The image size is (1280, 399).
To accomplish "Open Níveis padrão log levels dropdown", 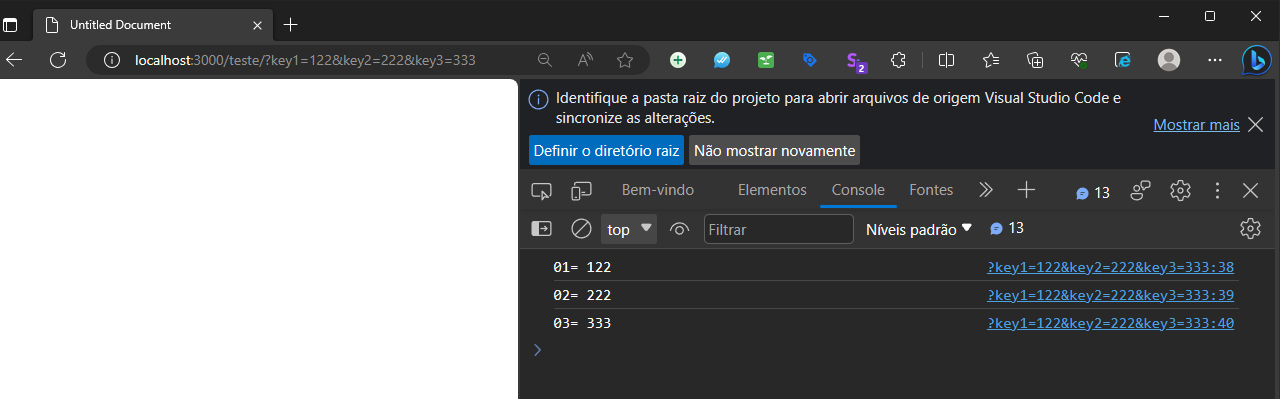I will [919, 229].
